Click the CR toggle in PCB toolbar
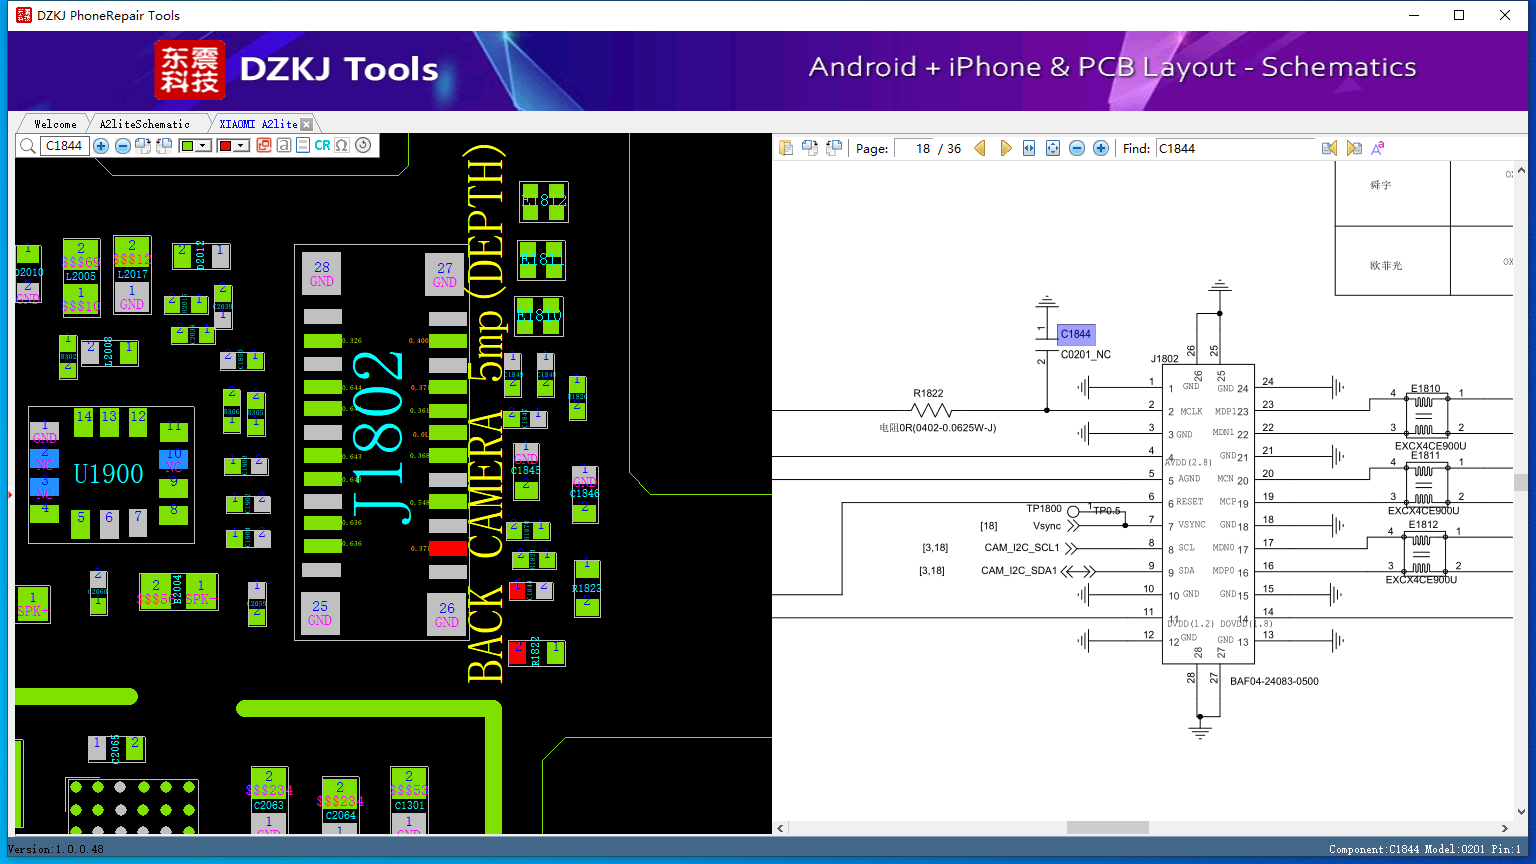Screen dimensions: 1536x864 pos(322,146)
